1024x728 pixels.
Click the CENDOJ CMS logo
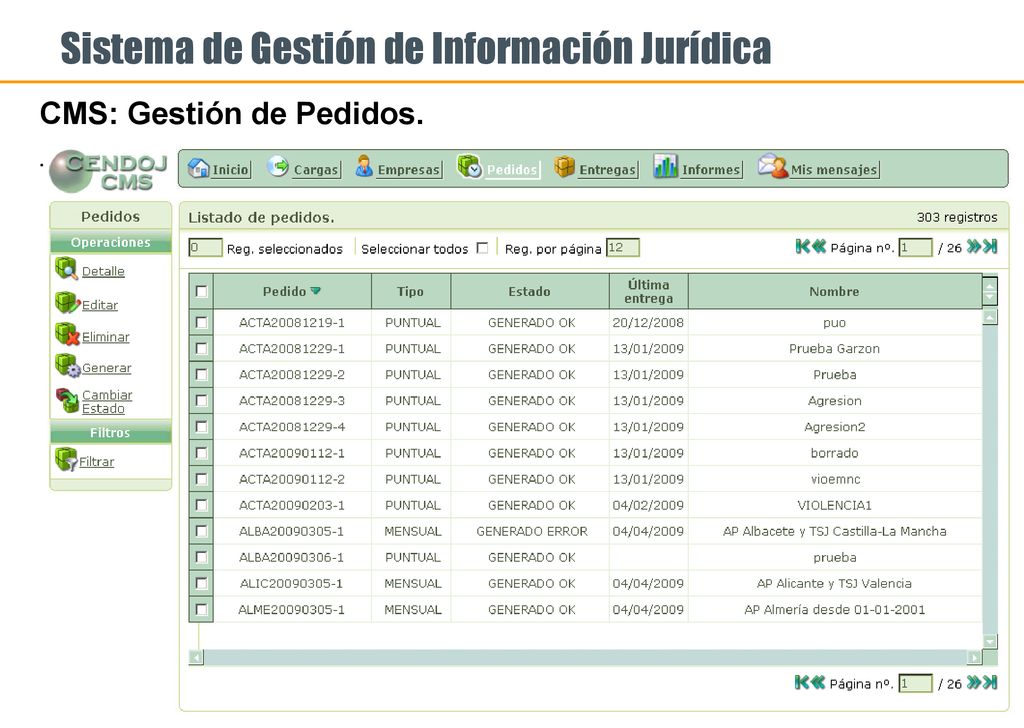(x=108, y=171)
